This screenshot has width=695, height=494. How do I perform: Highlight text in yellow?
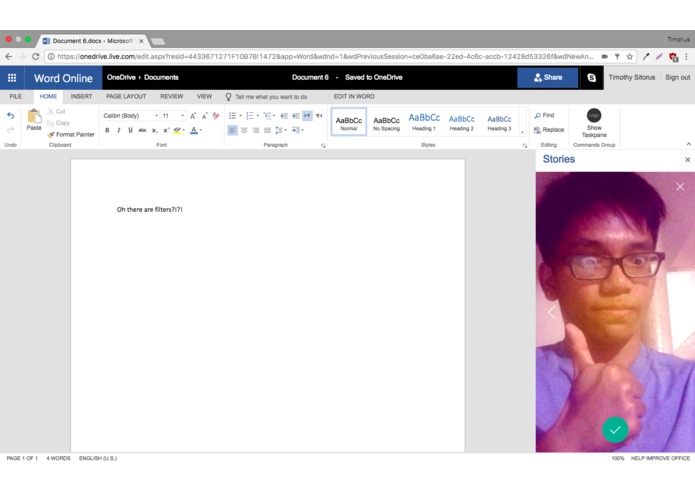click(x=177, y=130)
